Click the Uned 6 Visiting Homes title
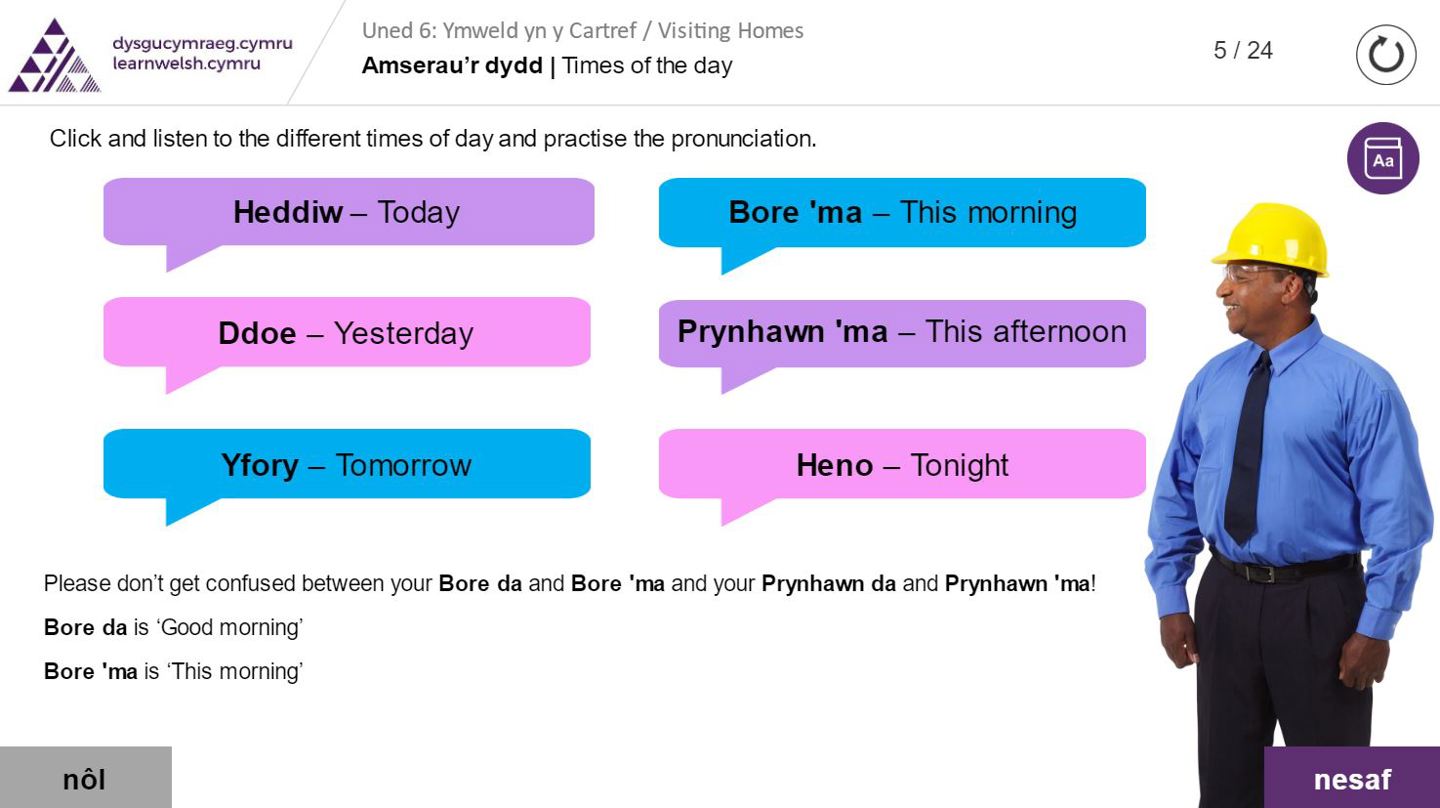The image size is (1440, 808). [582, 31]
